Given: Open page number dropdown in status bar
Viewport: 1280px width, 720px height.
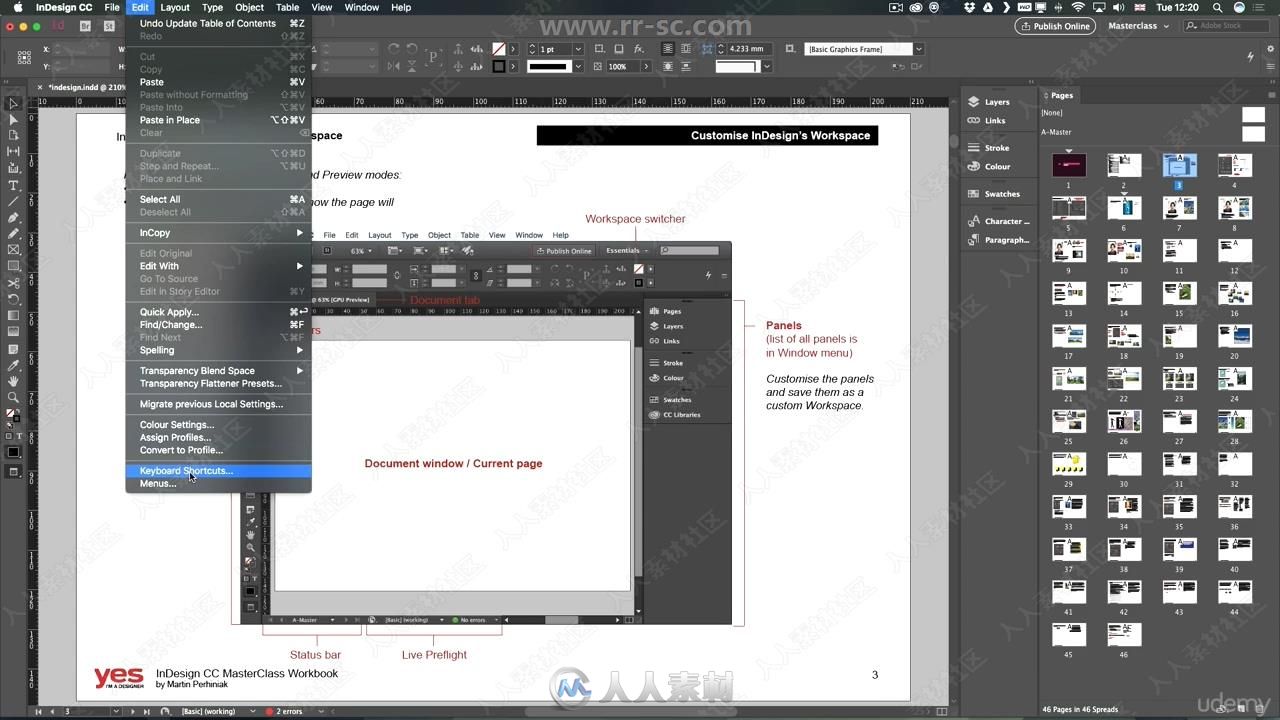Looking at the screenshot, I should 117,712.
